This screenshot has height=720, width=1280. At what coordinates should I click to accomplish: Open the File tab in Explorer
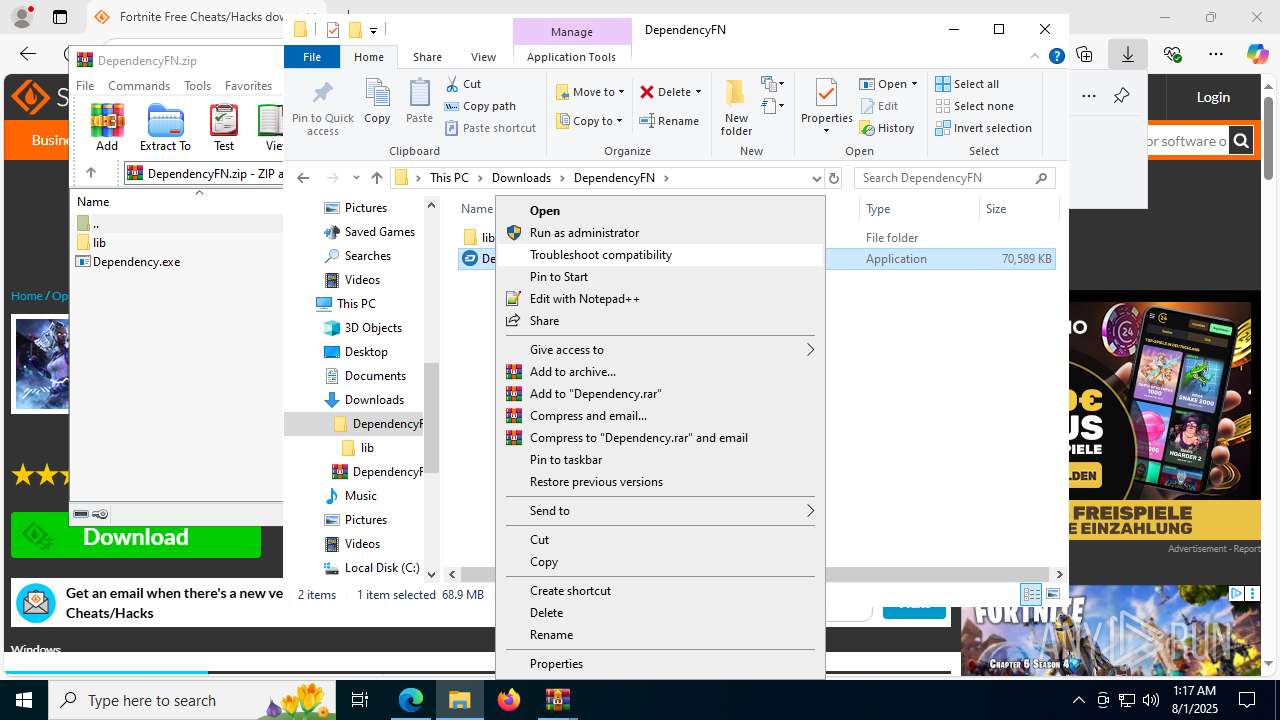(312, 57)
